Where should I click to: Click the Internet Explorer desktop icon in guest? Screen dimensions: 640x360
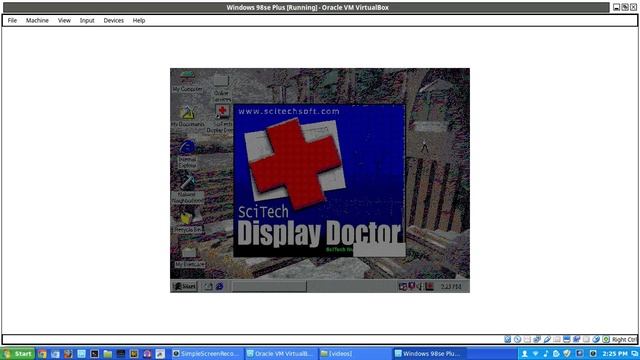coord(187,154)
